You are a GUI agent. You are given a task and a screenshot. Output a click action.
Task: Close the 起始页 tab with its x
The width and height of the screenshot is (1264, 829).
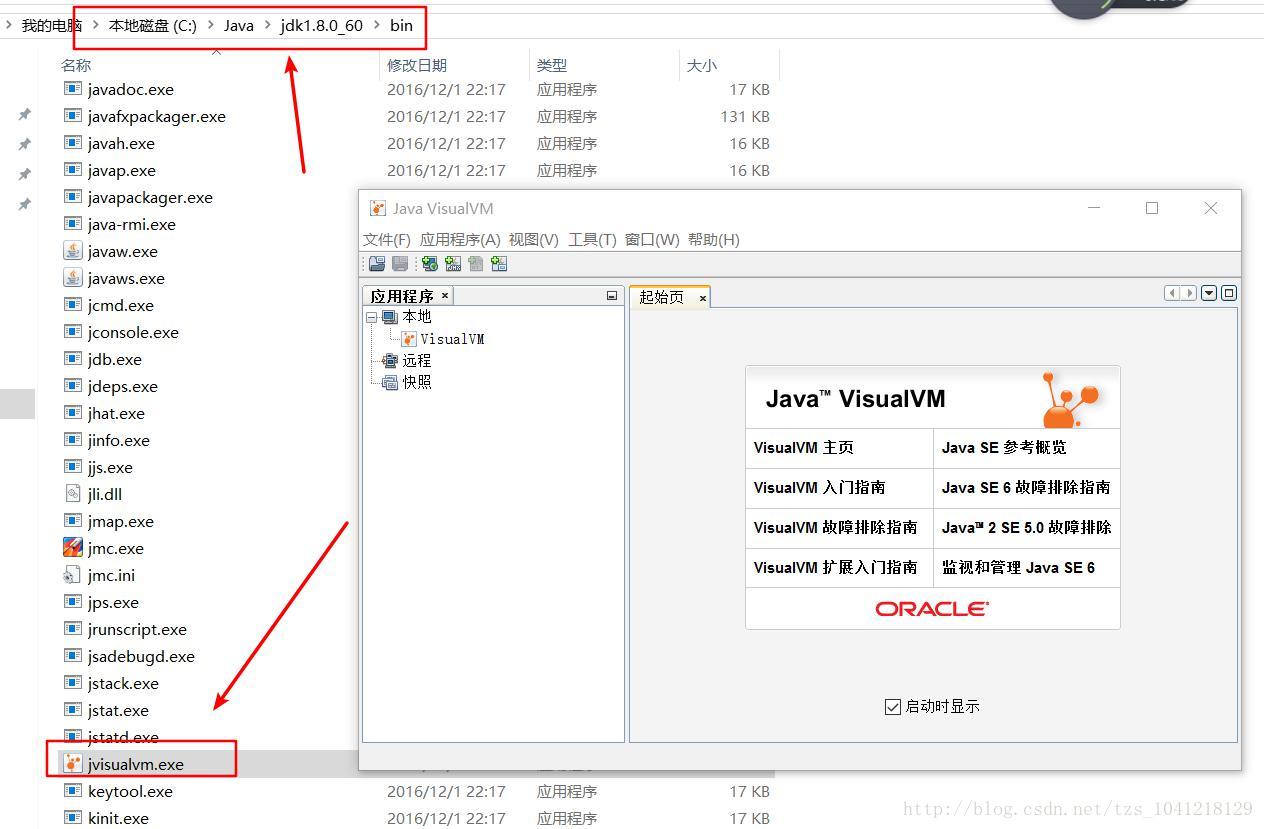[703, 298]
